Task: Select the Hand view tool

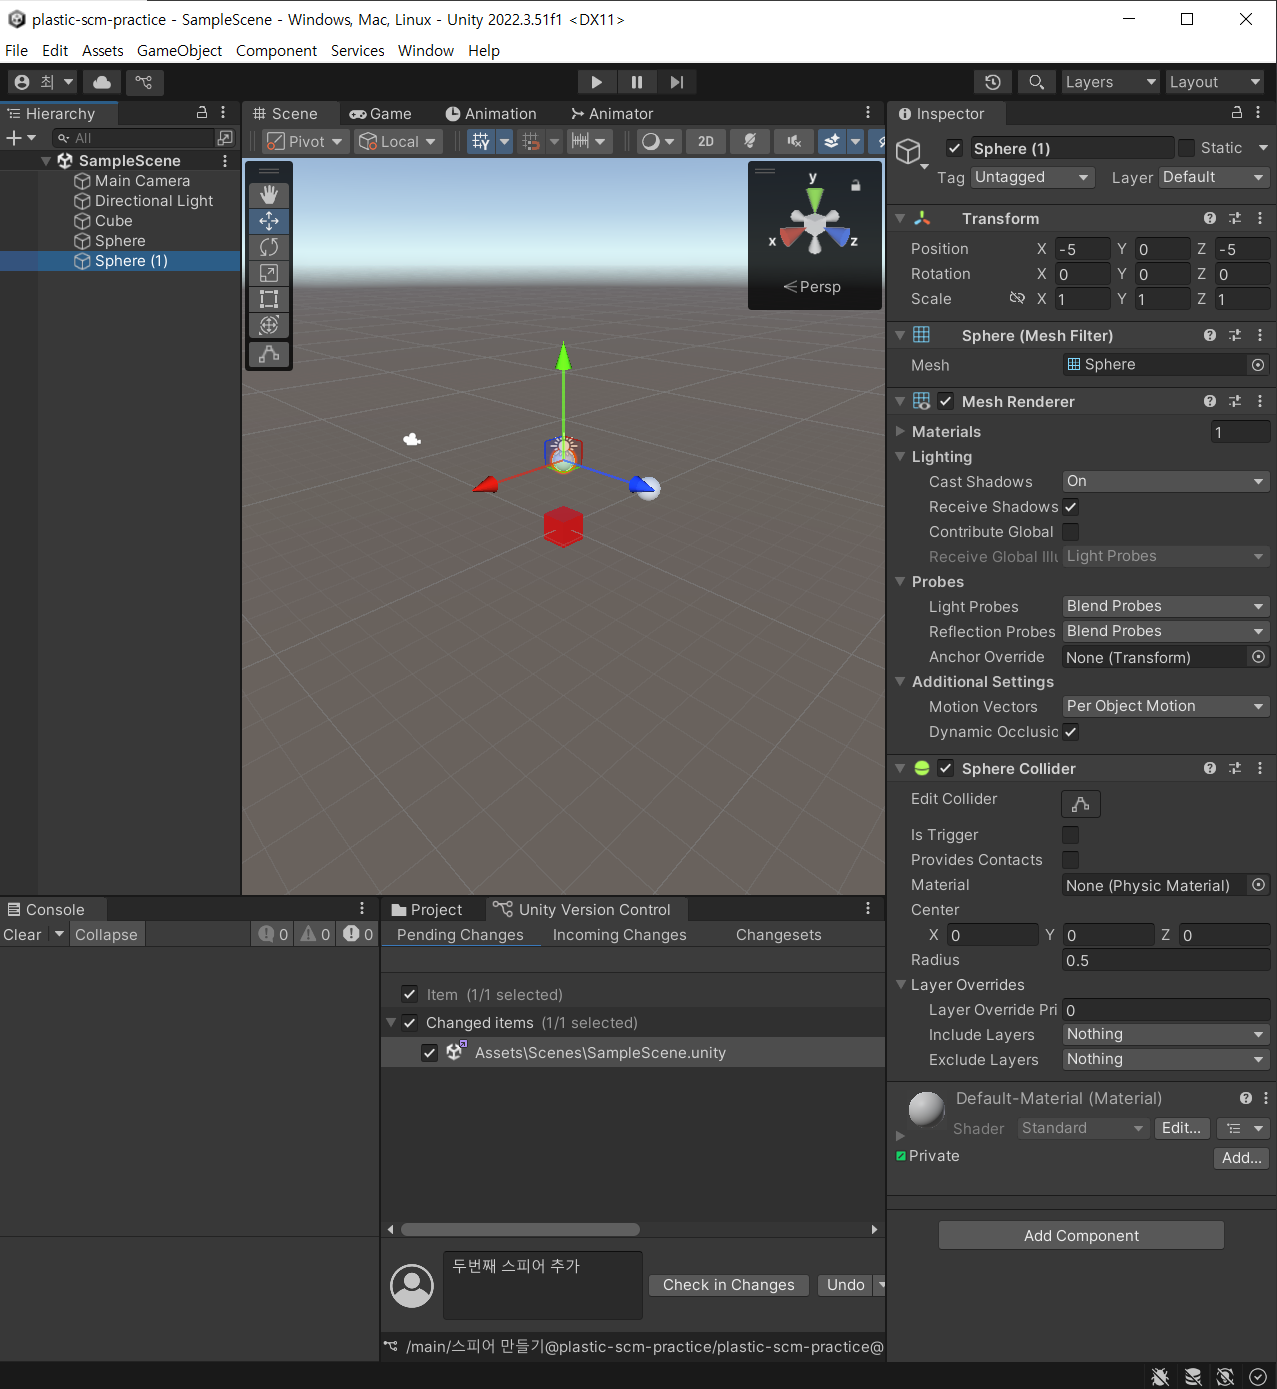Action: click(269, 195)
